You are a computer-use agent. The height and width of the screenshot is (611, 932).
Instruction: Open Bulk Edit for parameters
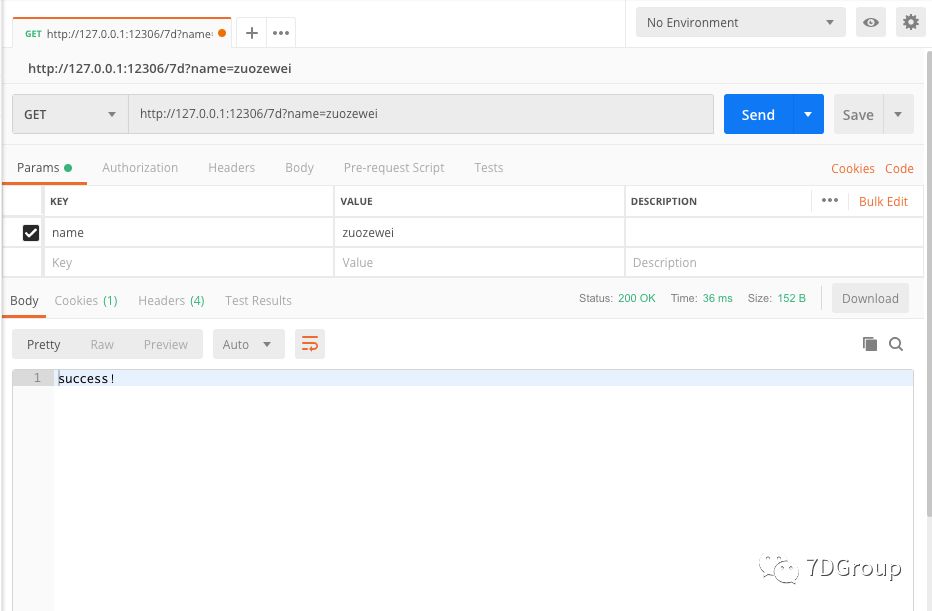point(882,201)
